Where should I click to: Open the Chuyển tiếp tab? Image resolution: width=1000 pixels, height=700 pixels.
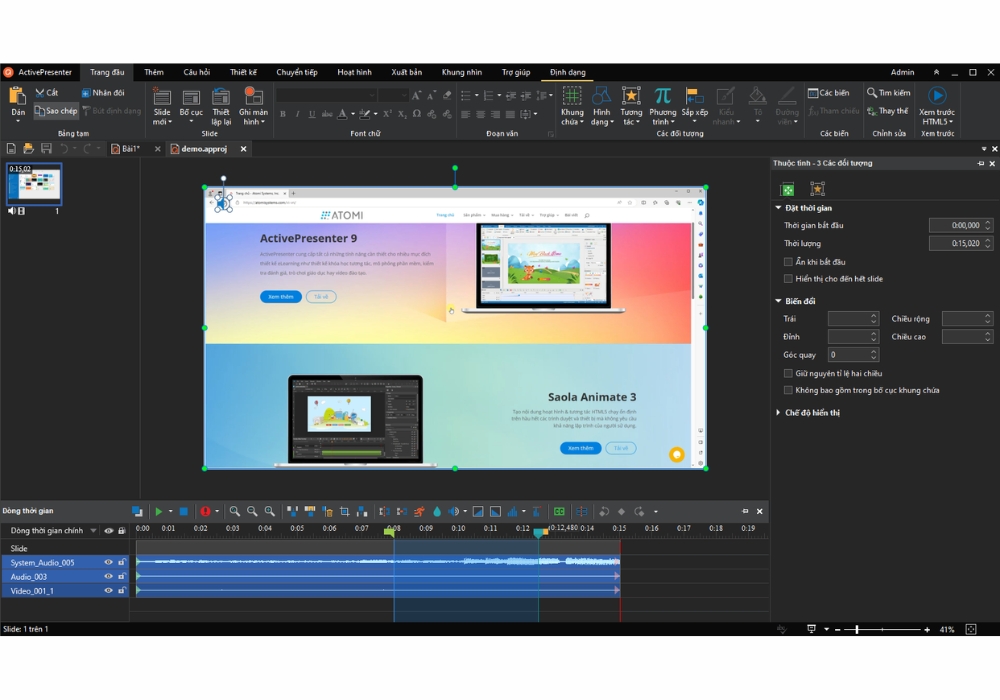point(297,72)
